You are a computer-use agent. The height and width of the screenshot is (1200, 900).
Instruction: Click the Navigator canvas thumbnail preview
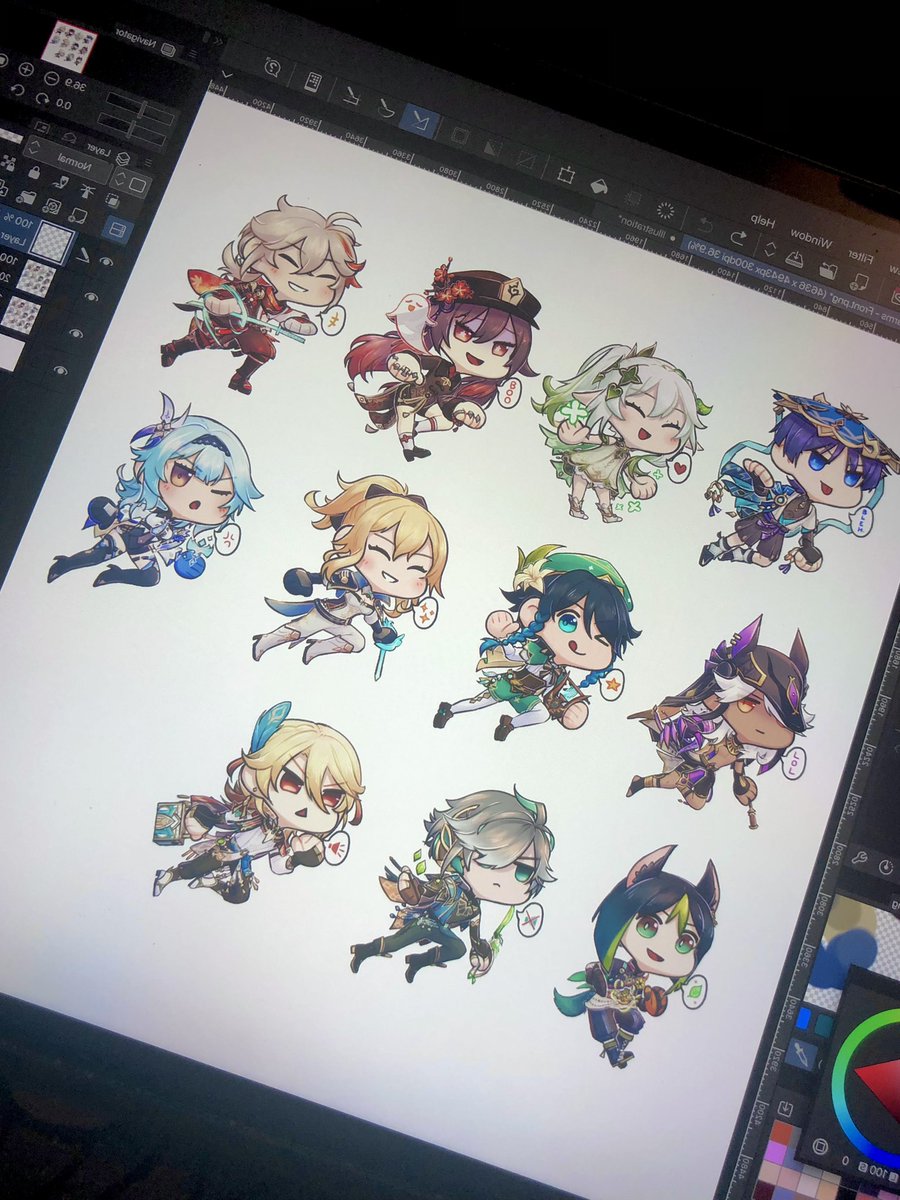(x=69, y=46)
